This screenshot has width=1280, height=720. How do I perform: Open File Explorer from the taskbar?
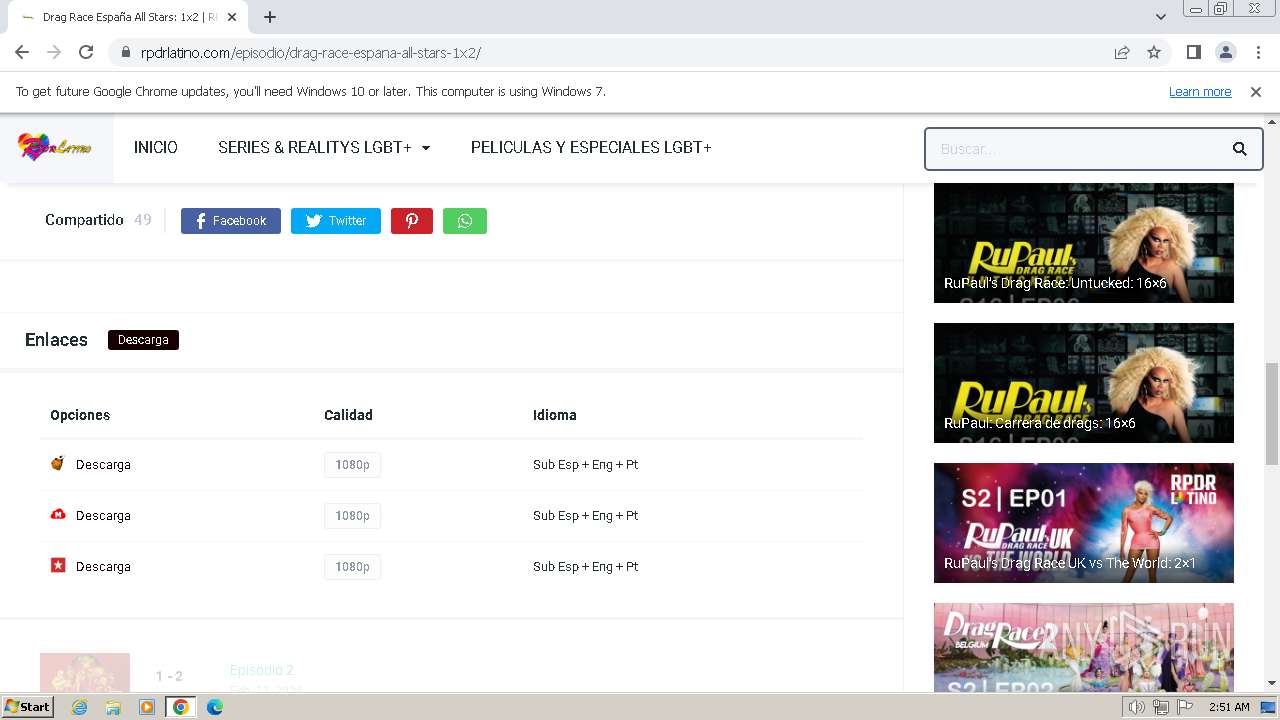(113, 707)
